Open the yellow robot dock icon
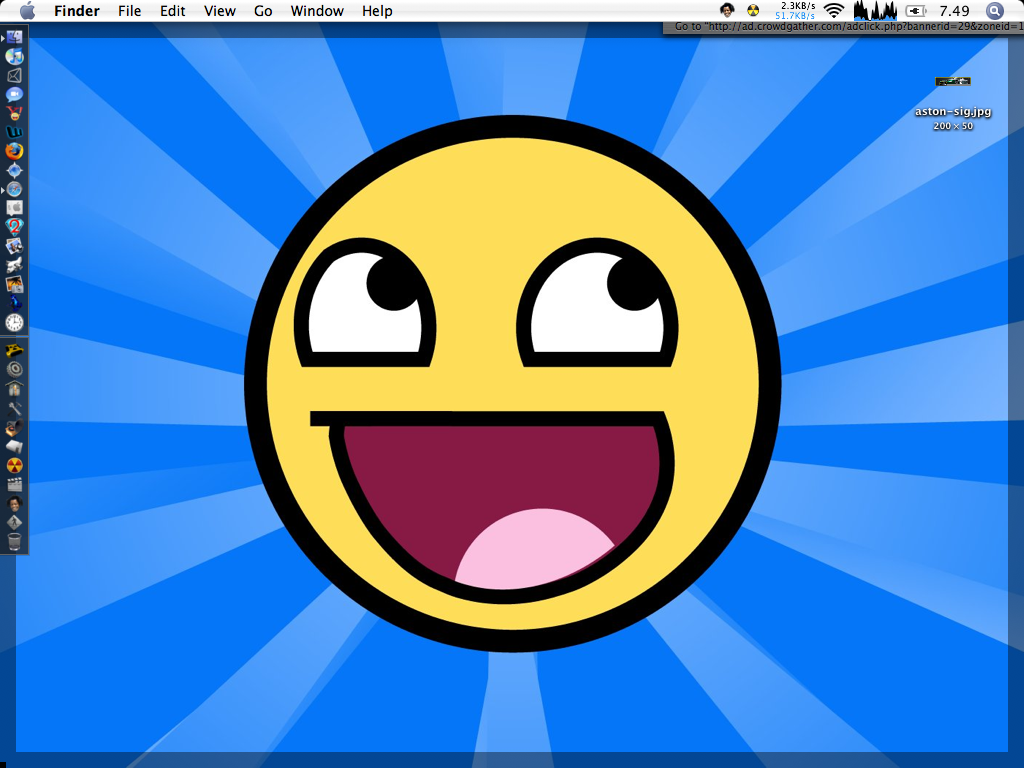This screenshot has height=768, width=1024. pyautogui.click(x=14, y=351)
